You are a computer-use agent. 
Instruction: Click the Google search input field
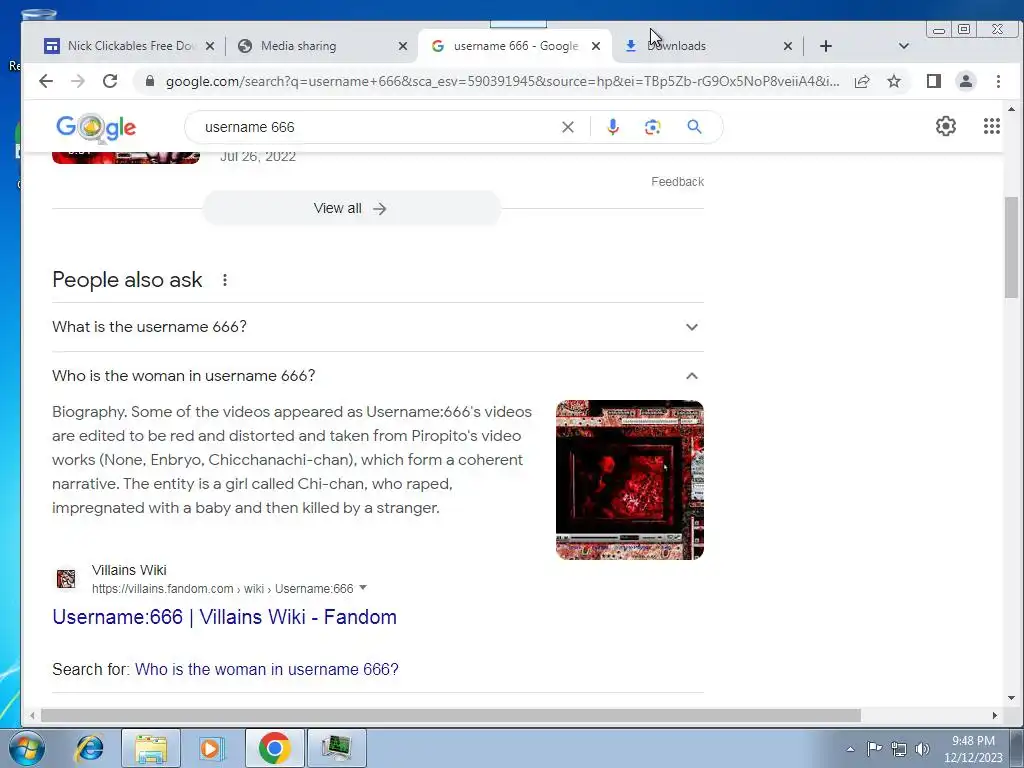[x=379, y=127]
